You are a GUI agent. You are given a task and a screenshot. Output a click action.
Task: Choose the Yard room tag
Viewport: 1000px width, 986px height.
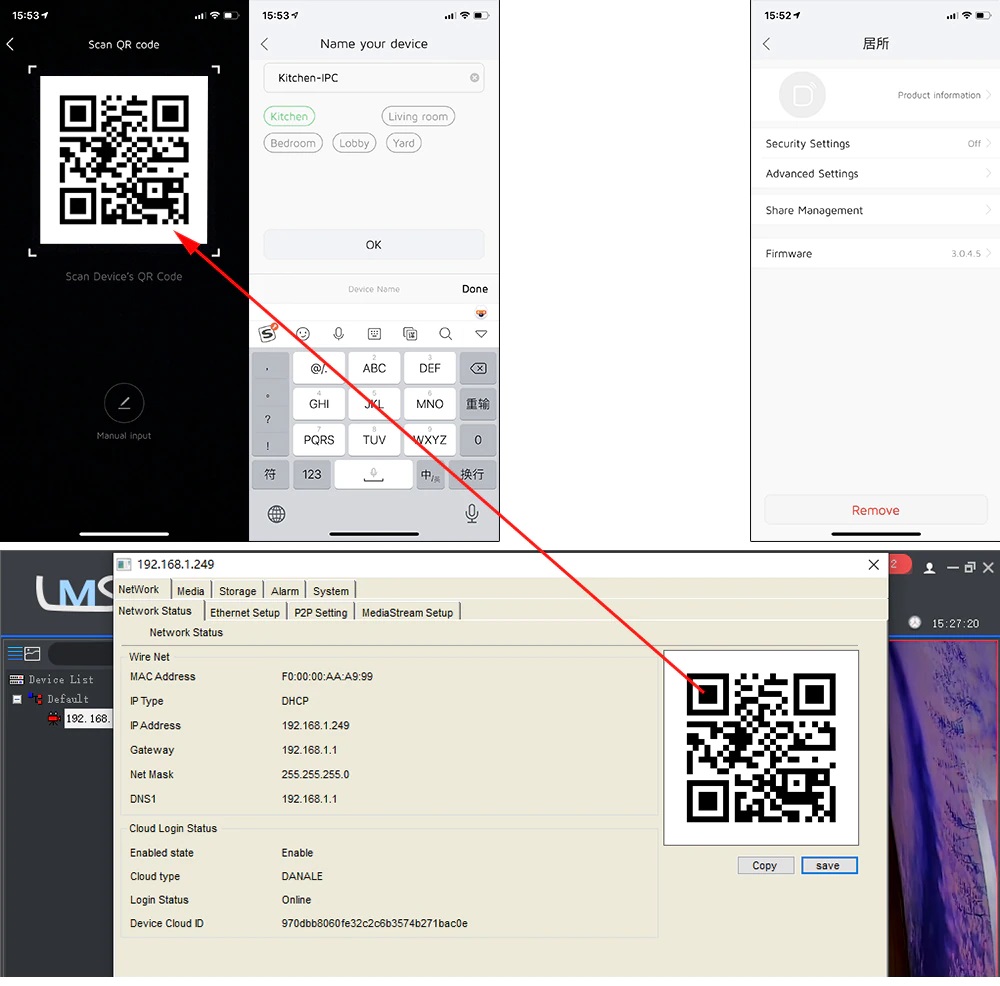click(404, 143)
